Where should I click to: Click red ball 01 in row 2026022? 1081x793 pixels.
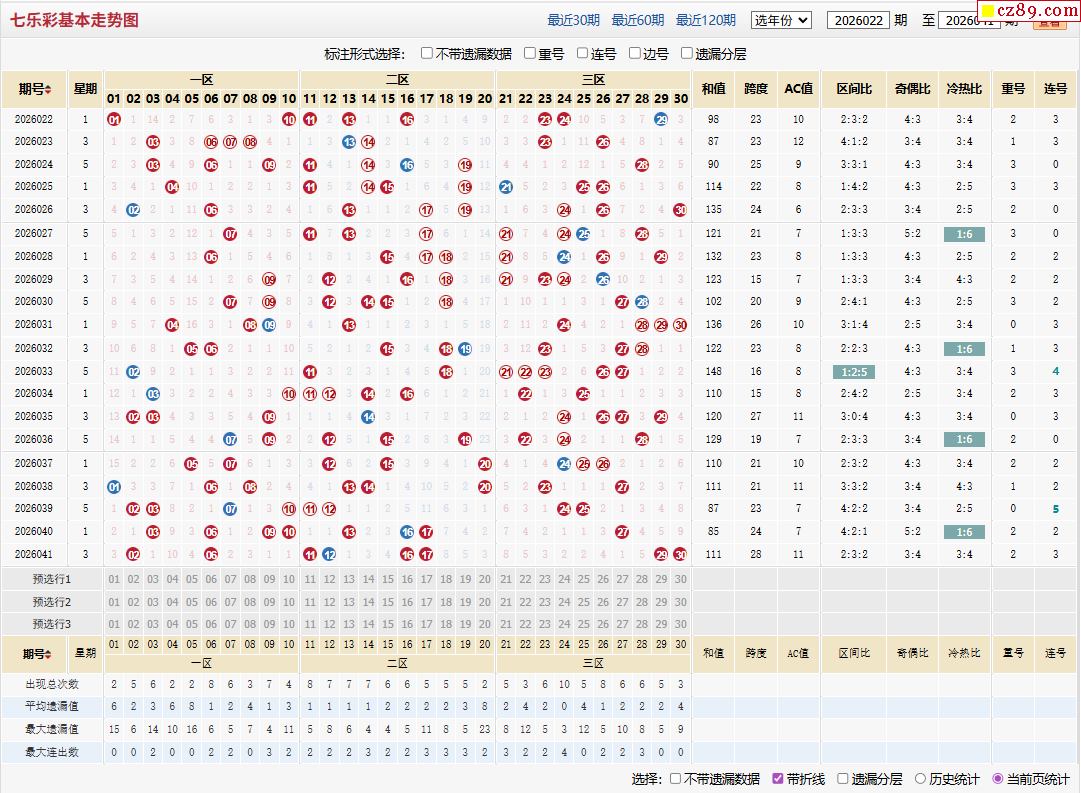coord(114,119)
